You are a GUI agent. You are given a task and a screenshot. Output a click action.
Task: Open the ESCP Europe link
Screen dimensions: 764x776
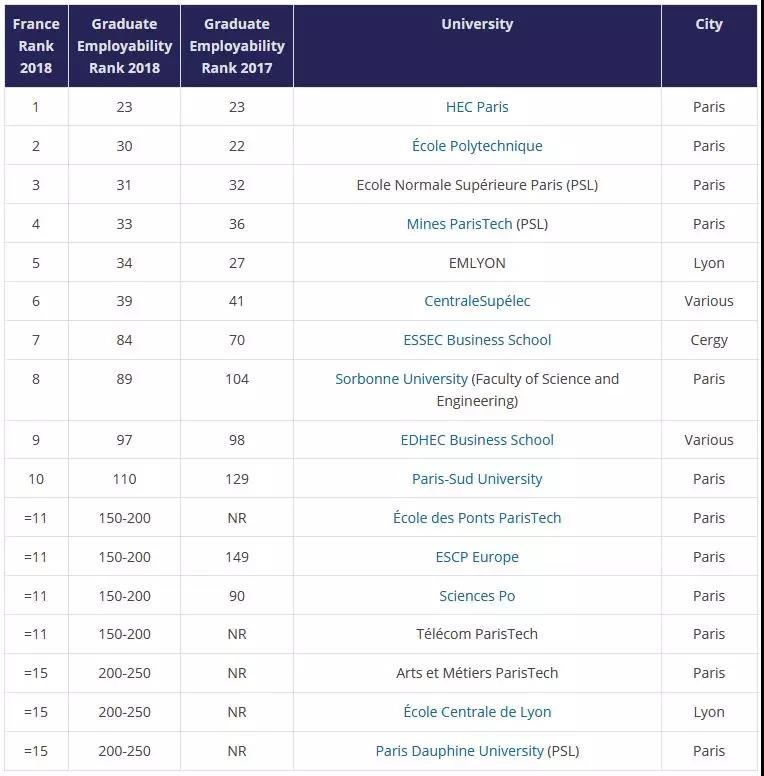click(x=477, y=557)
